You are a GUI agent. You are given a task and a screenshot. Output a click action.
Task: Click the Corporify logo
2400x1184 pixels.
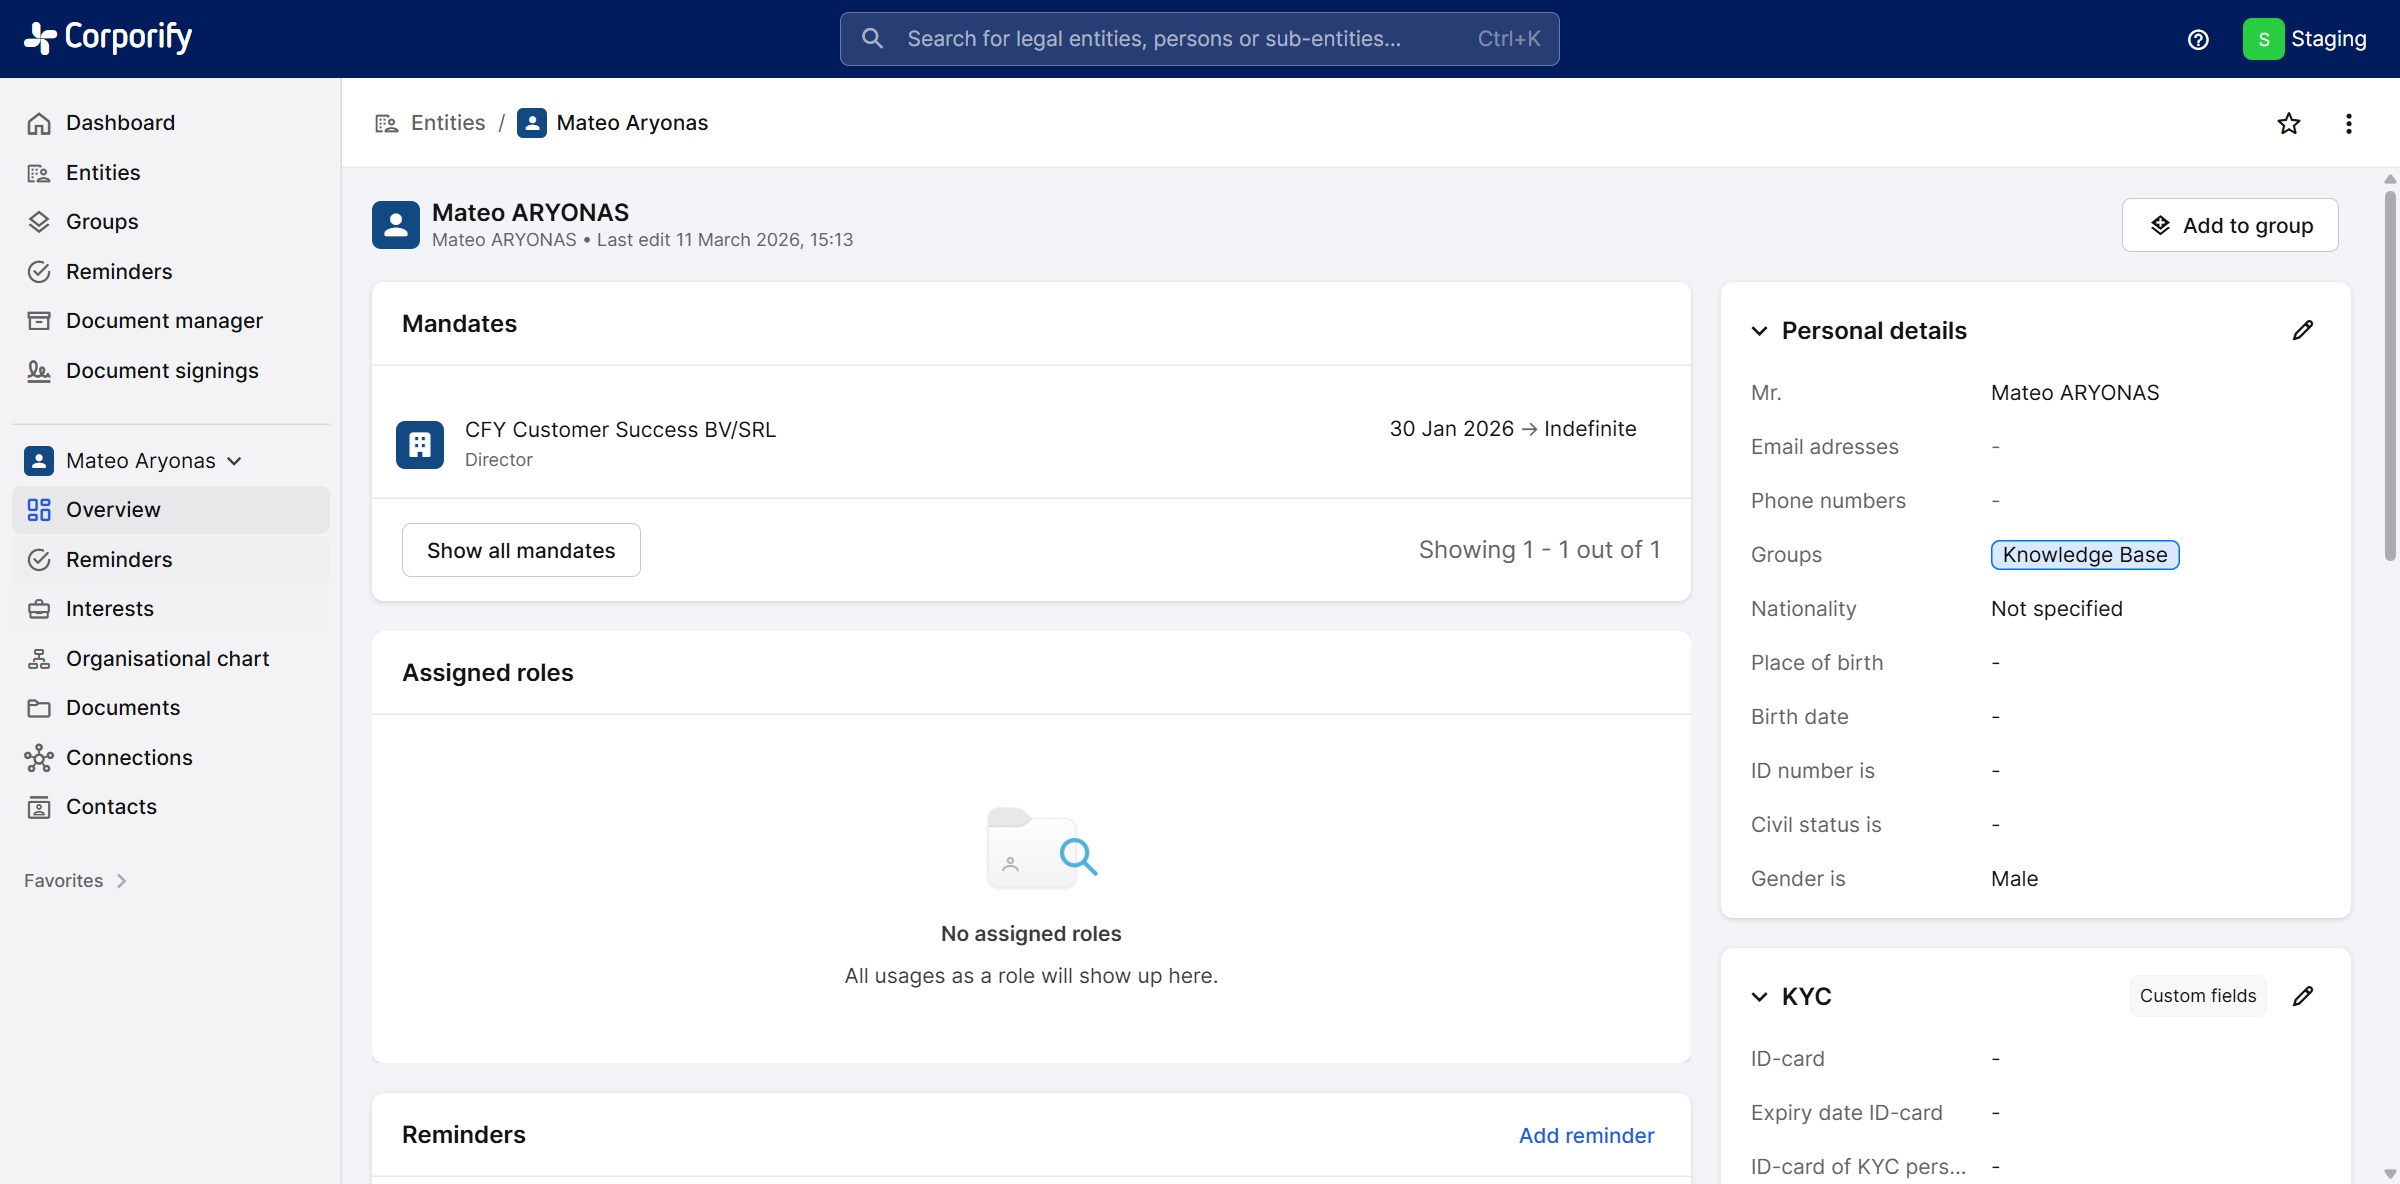pos(108,38)
